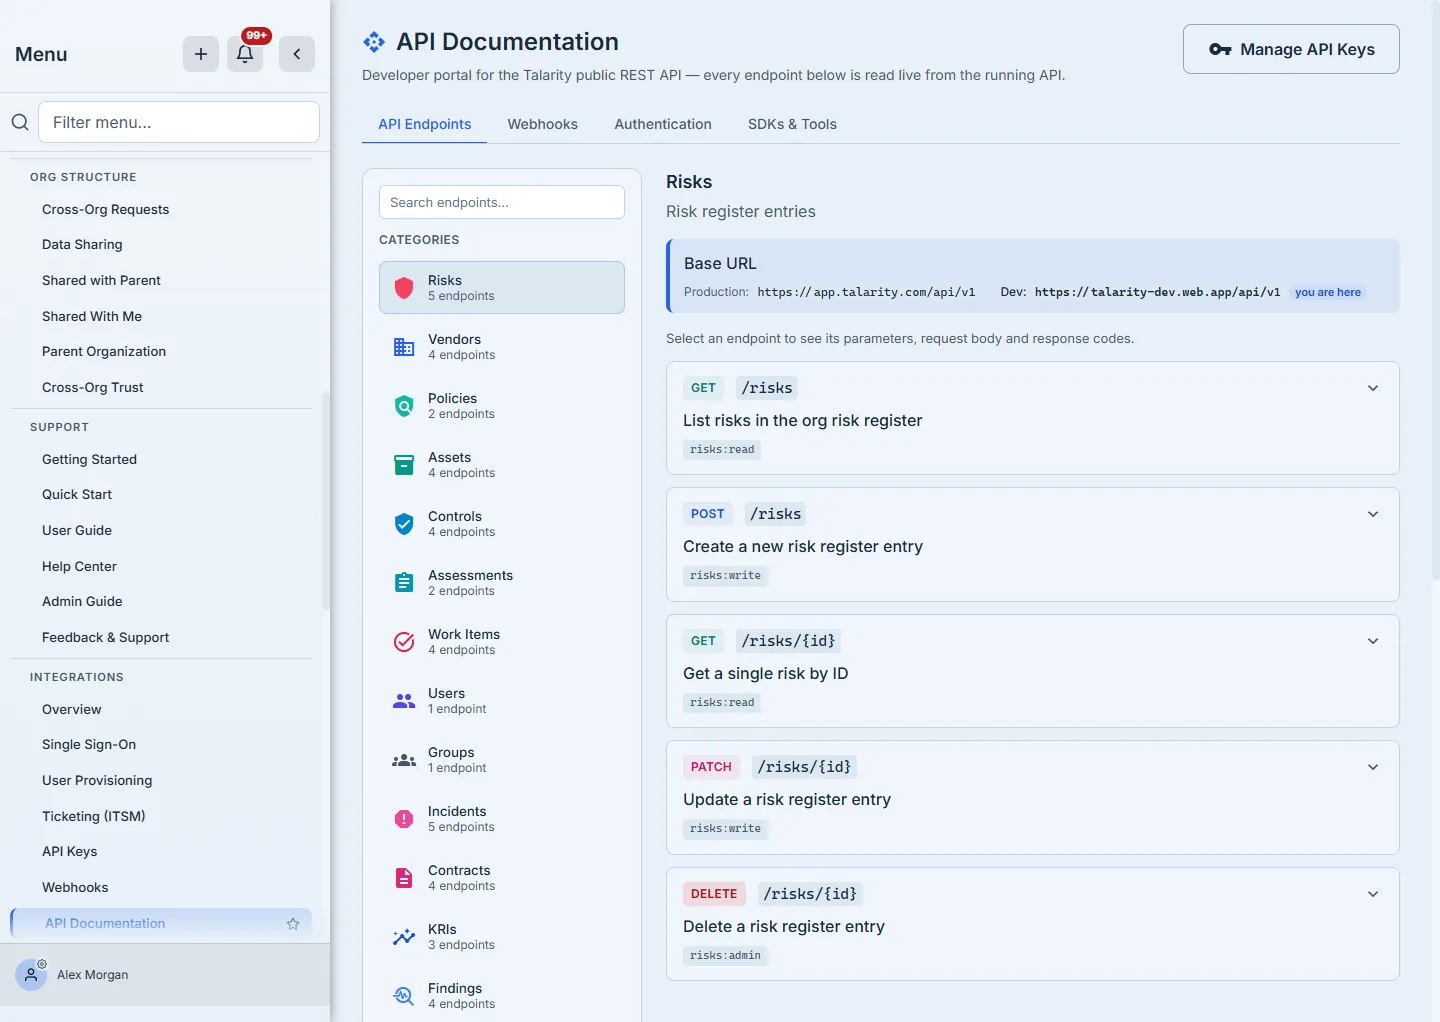The width and height of the screenshot is (1440, 1022).
Task: Switch to the Webhooks tab
Action: coord(542,124)
